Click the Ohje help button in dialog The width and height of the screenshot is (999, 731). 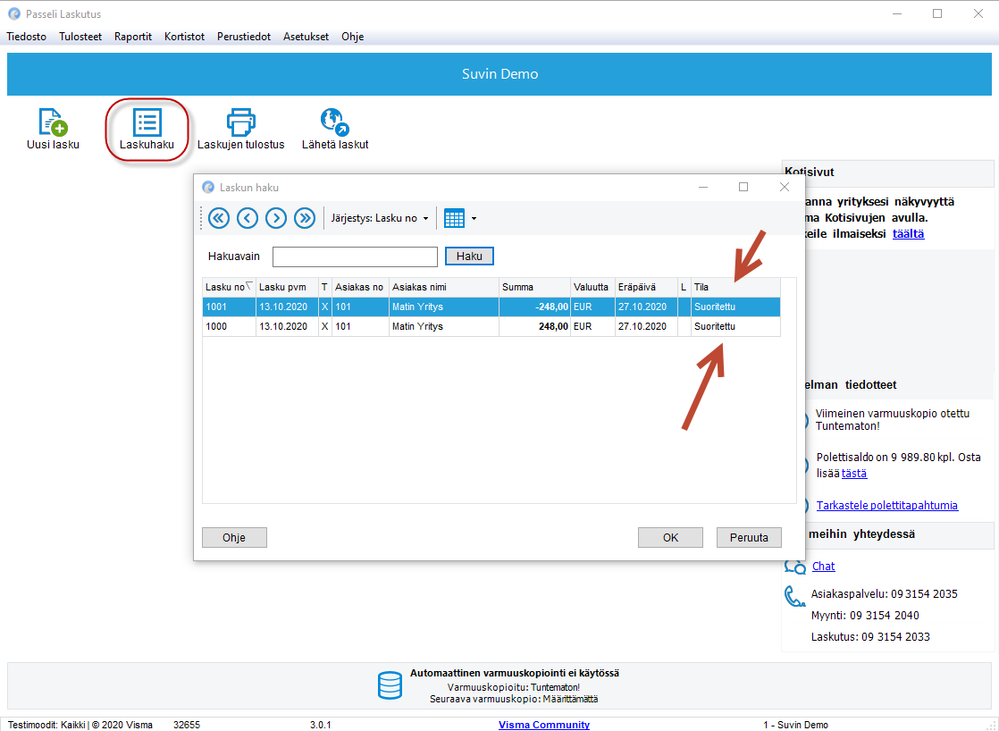click(x=234, y=537)
